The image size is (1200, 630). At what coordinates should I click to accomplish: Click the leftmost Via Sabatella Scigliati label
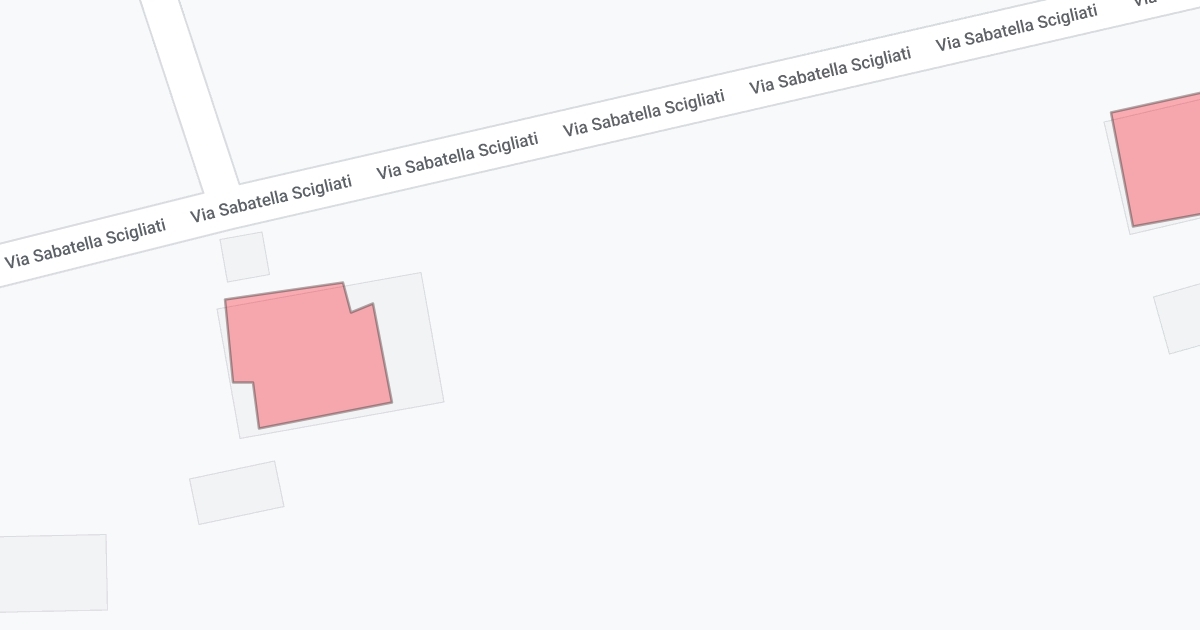coord(85,244)
